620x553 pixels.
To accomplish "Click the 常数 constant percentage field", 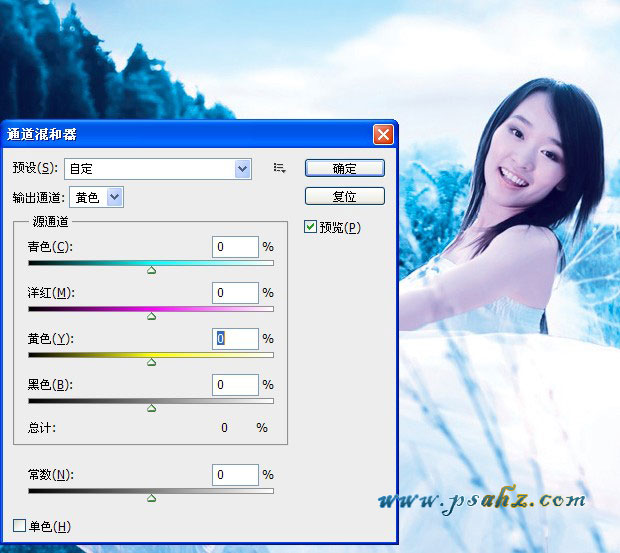I will click(235, 474).
